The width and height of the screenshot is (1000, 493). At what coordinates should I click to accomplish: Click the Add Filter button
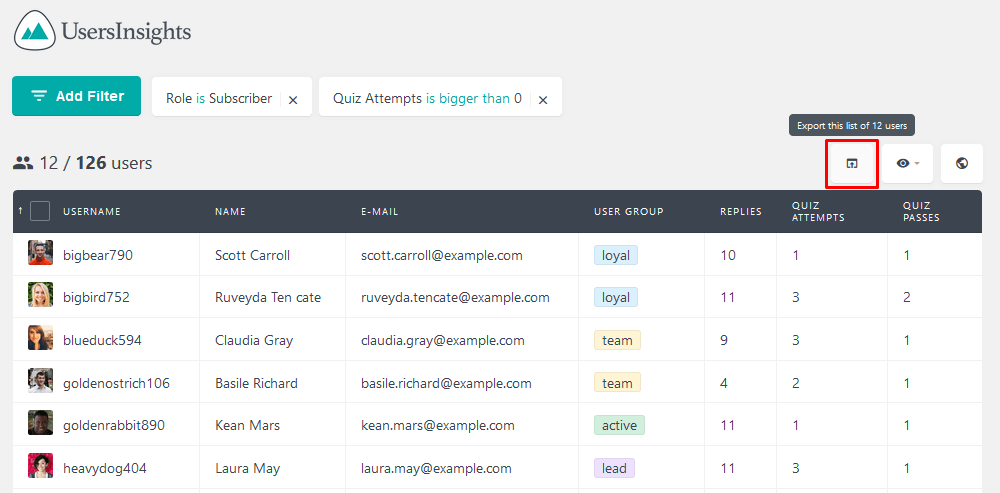(77, 96)
